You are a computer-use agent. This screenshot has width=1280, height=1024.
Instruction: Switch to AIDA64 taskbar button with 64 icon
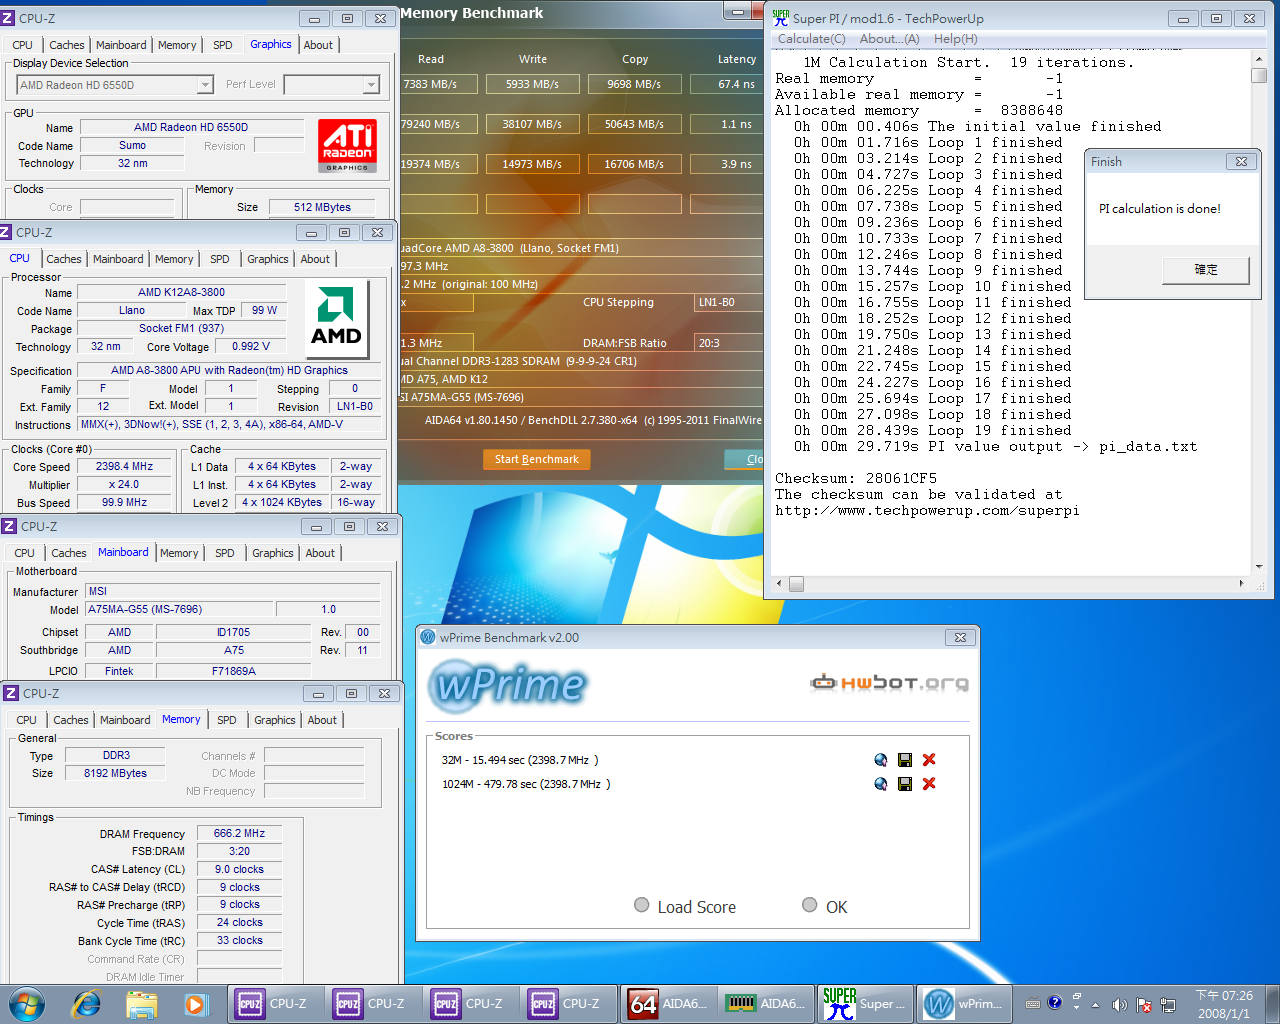[668, 1003]
